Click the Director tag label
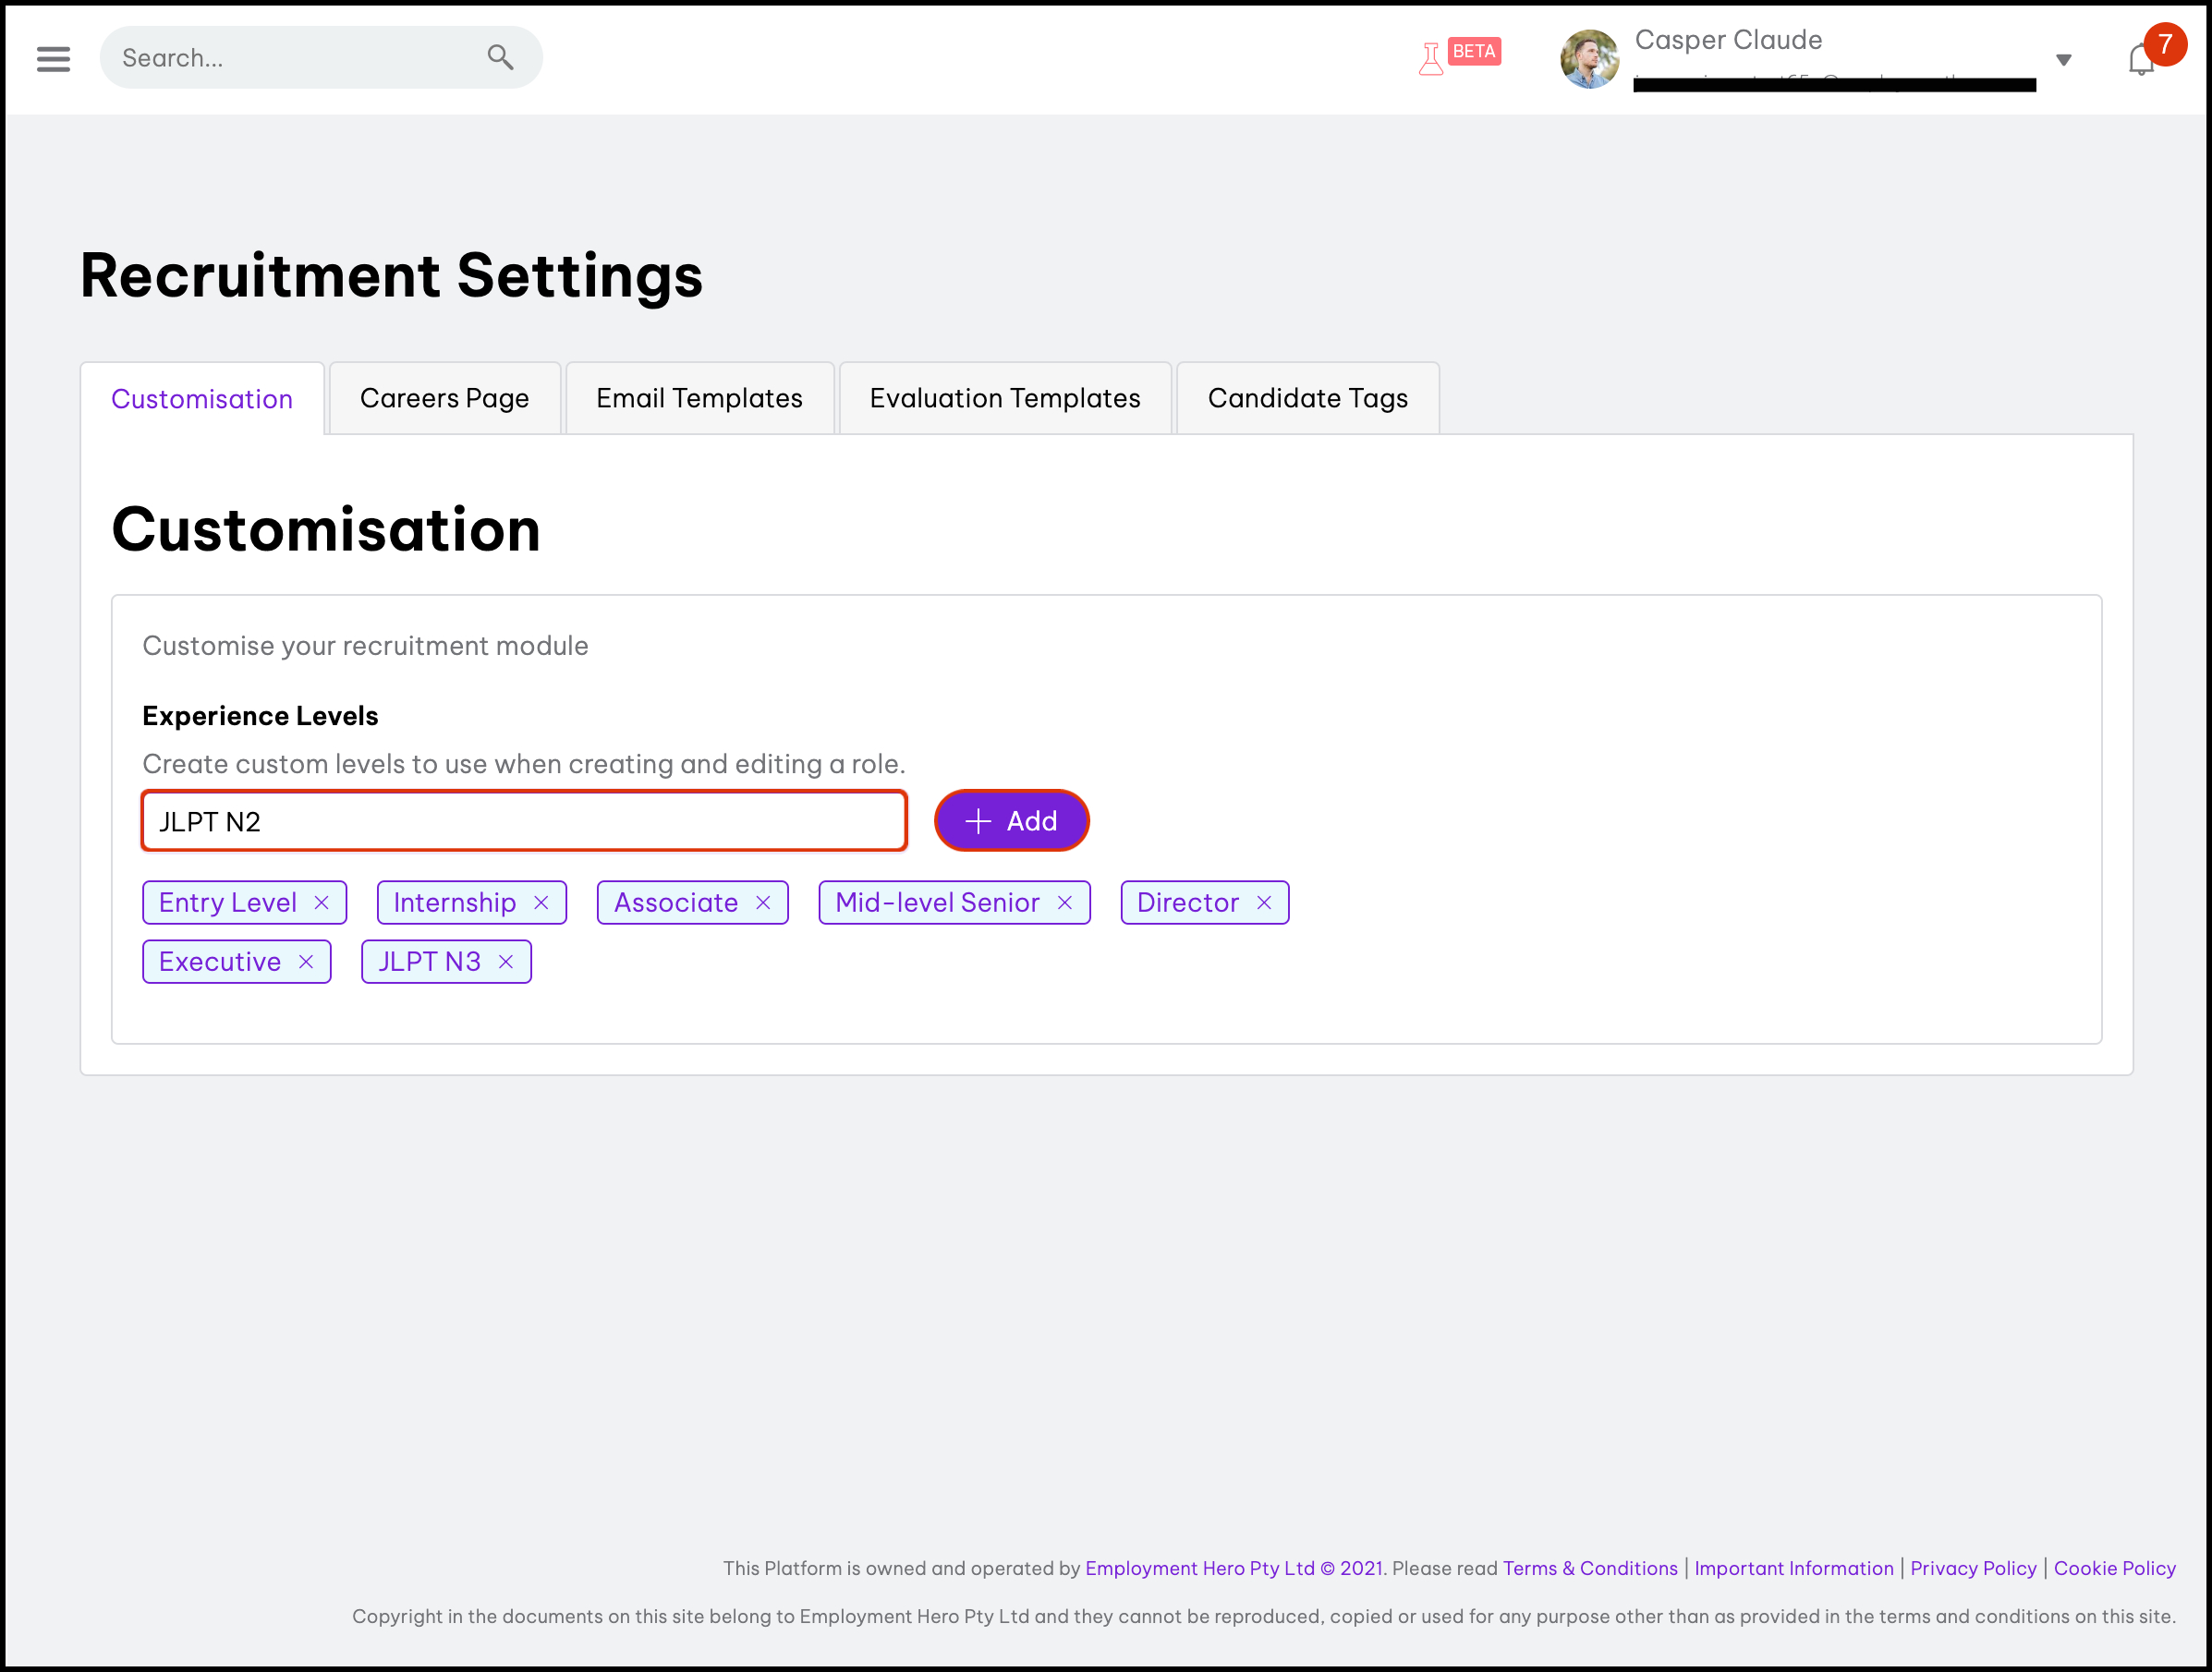 click(1188, 903)
